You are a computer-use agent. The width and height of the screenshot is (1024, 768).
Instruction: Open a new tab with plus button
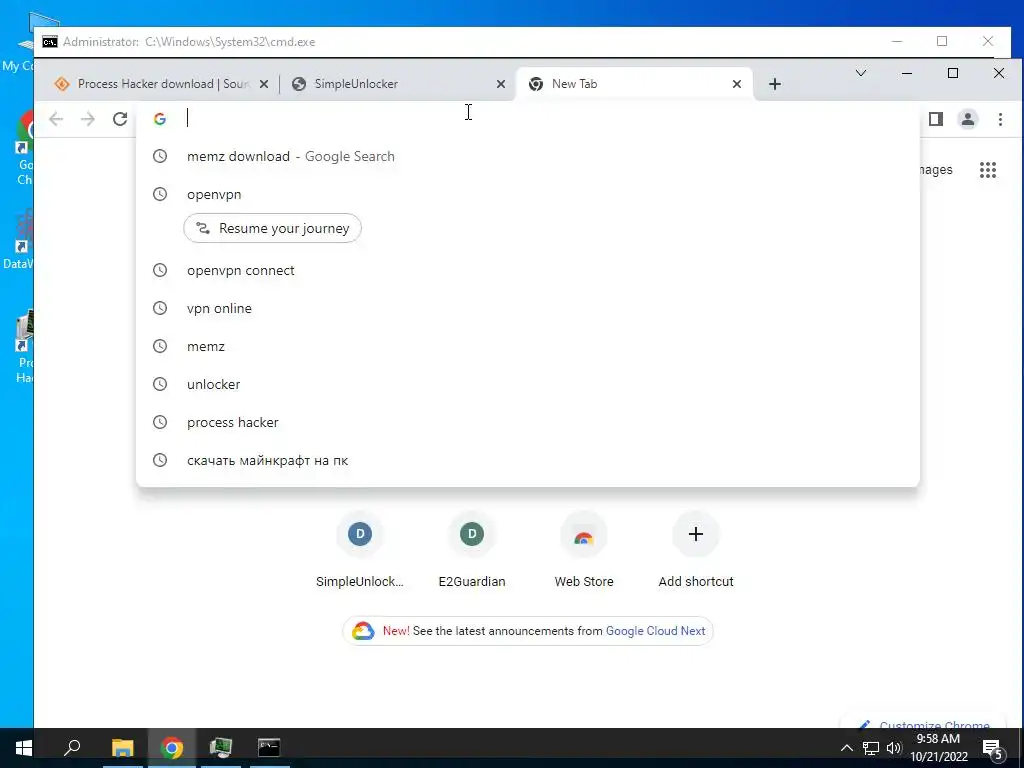[775, 84]
